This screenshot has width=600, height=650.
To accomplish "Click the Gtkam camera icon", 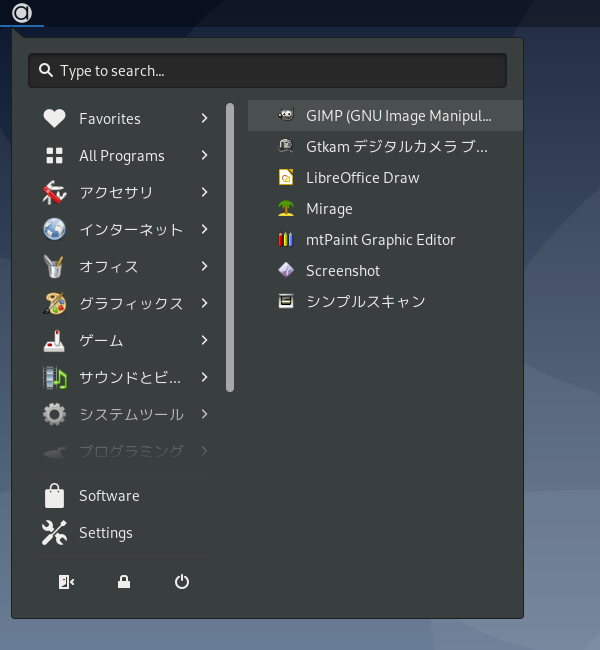I will click(286, 146).
